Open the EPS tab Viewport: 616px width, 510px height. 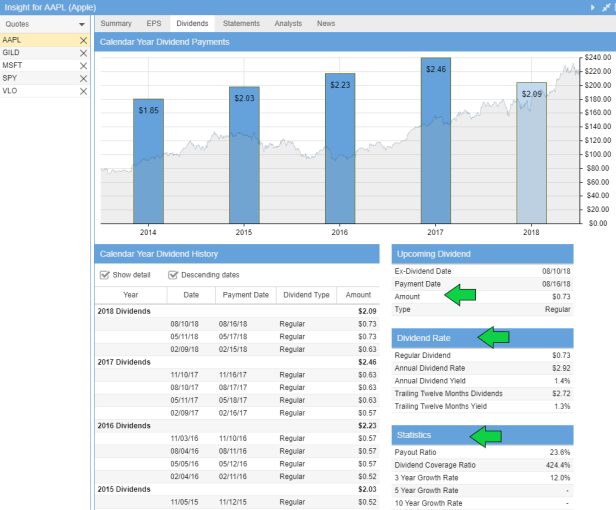click(x=153, y=23)
